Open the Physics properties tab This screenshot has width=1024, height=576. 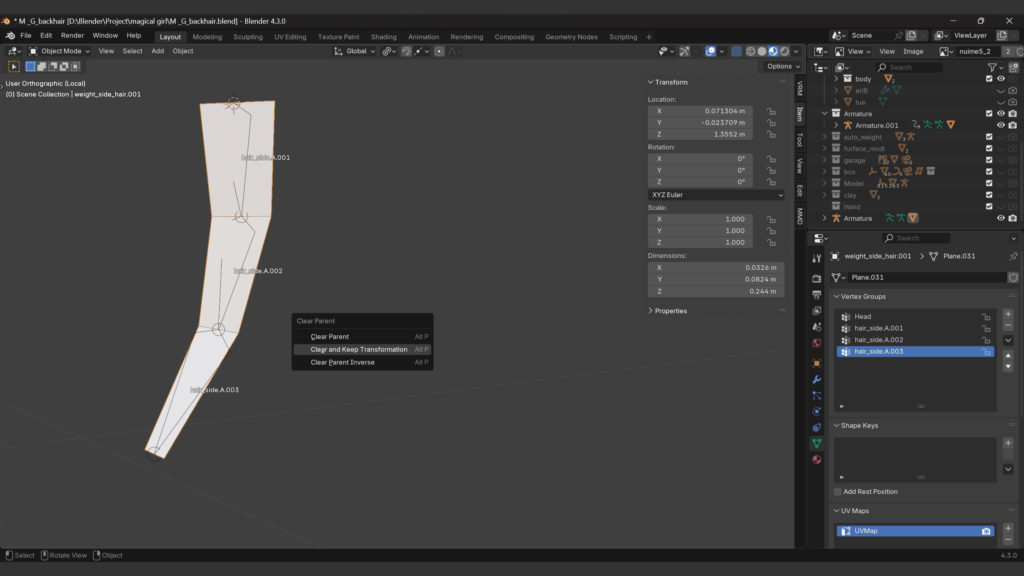[817, 411]
